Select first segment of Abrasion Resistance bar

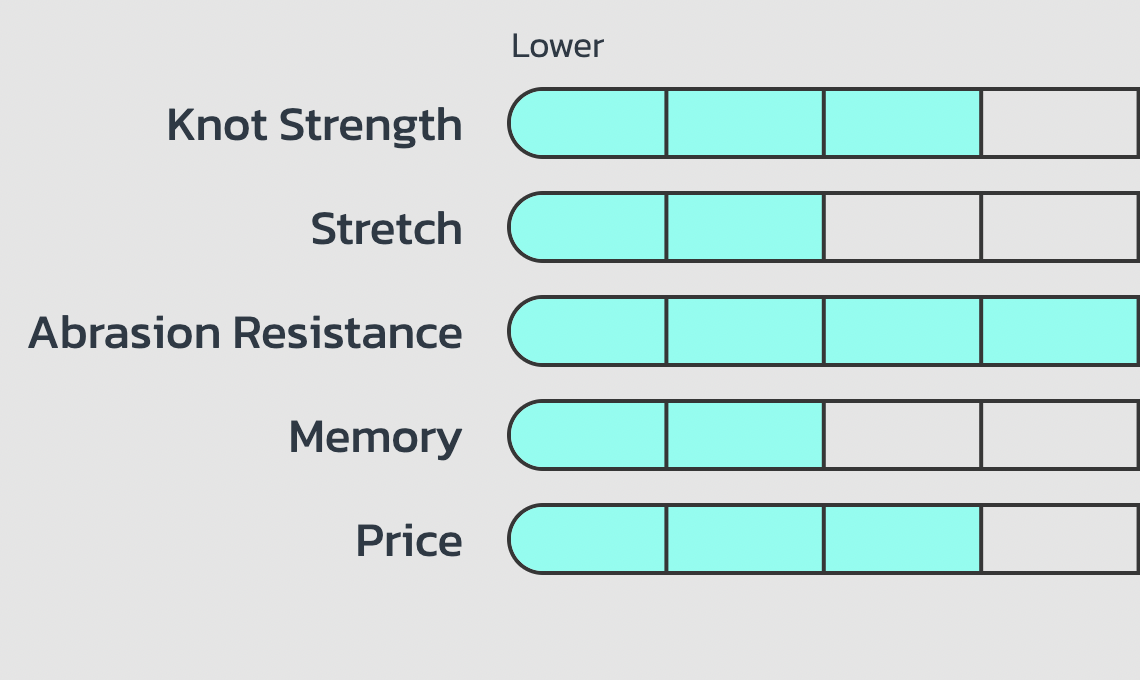(587, 331)
